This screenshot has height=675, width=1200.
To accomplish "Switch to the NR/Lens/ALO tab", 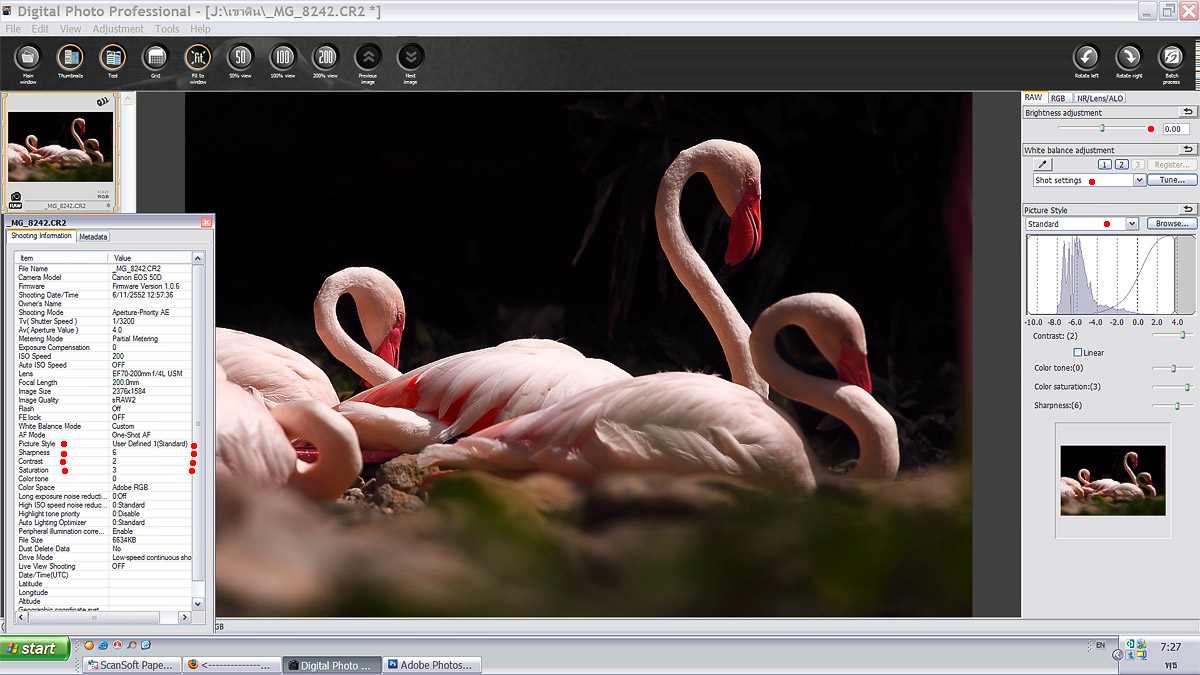I will coord(1100,98).
